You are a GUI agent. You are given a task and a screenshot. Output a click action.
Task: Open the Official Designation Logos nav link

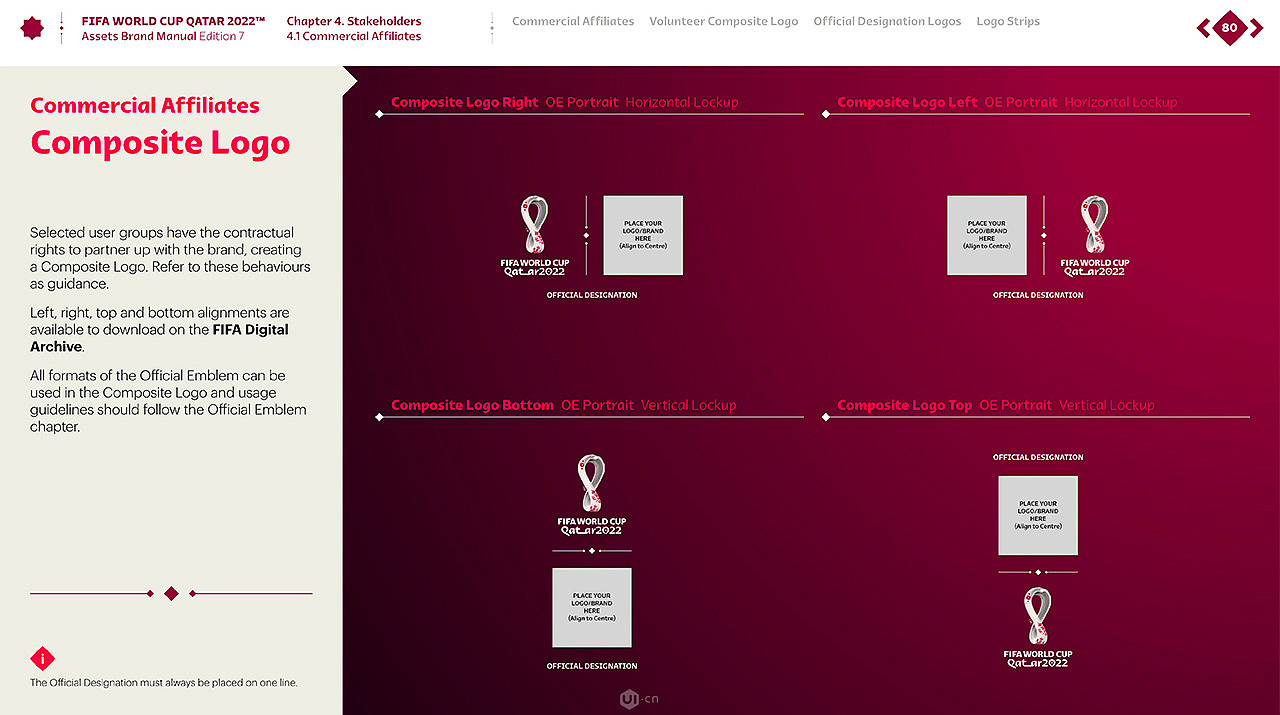[x=887, y=21]
